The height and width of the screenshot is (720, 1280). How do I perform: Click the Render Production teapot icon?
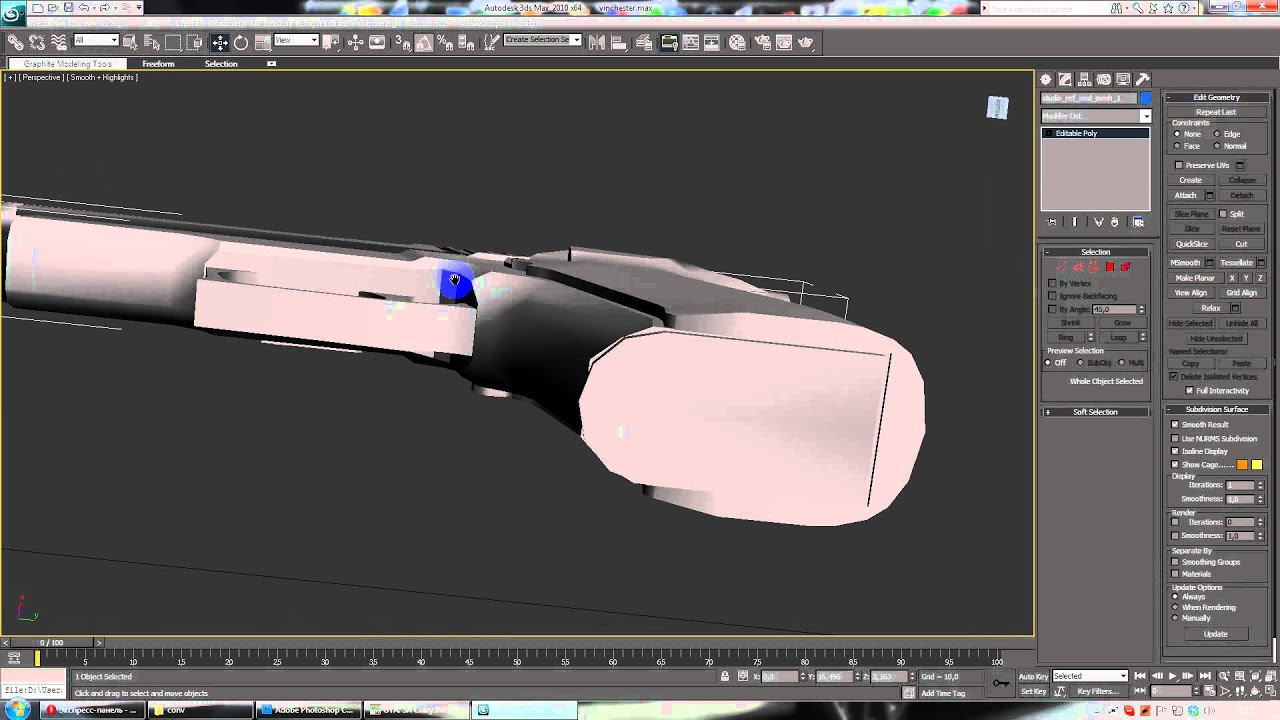(x=805, y=42)
